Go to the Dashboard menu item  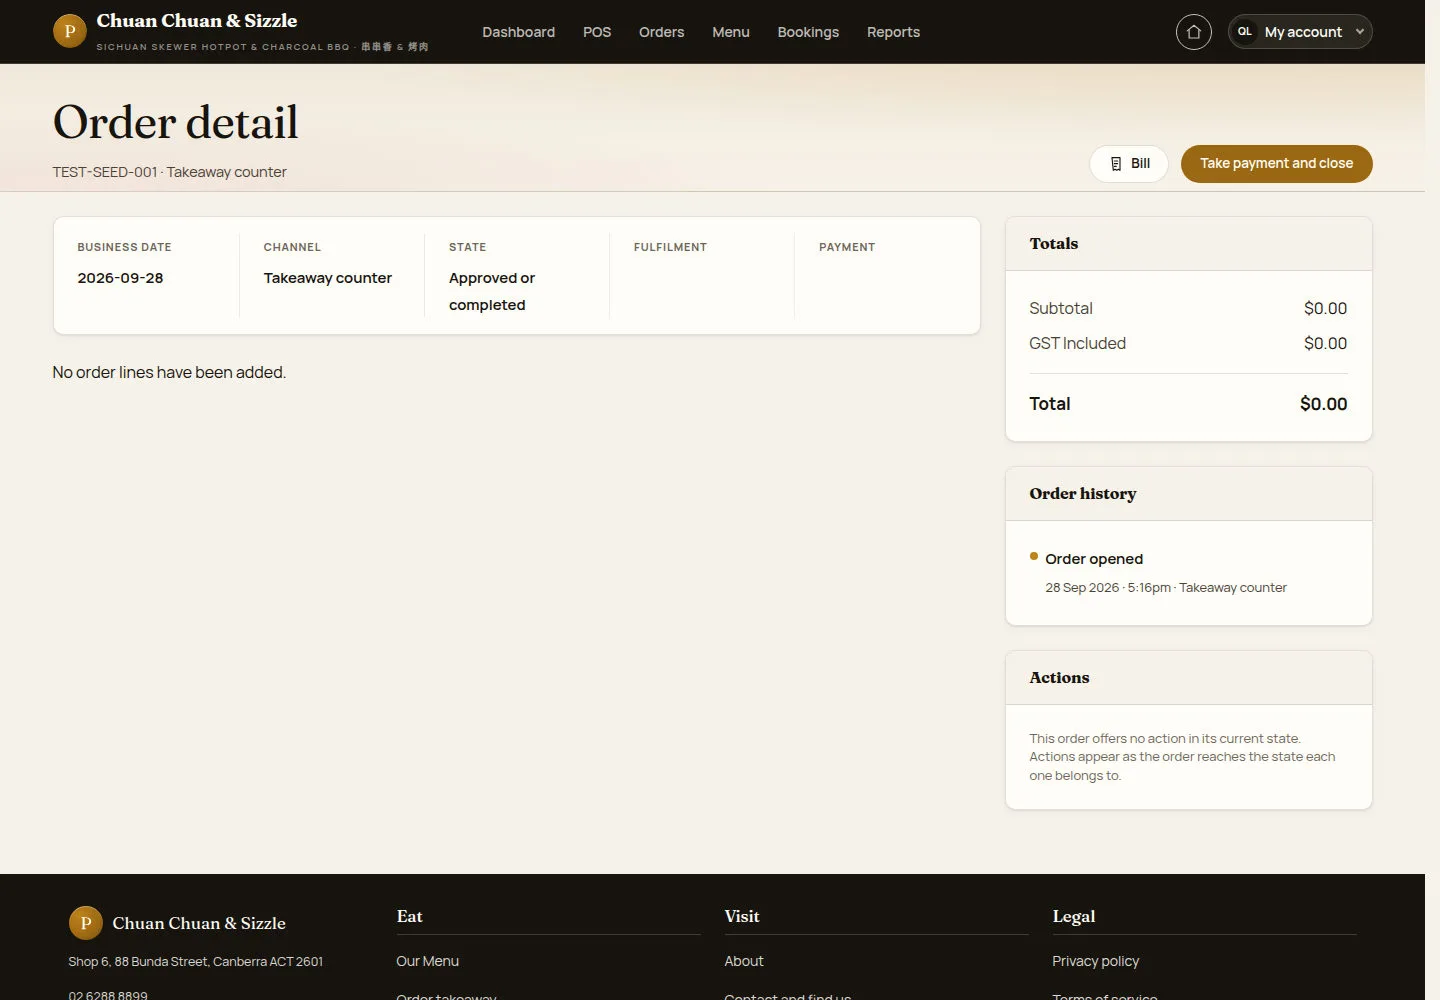click(x=518, y=32)
